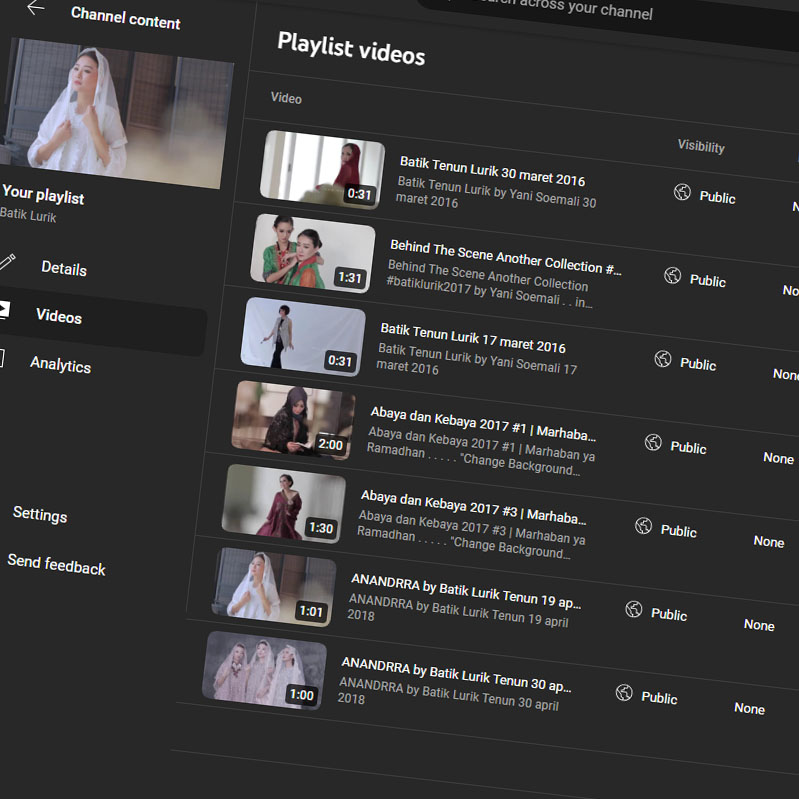
Task: Open the Details menu item
Action: point(64,268)
